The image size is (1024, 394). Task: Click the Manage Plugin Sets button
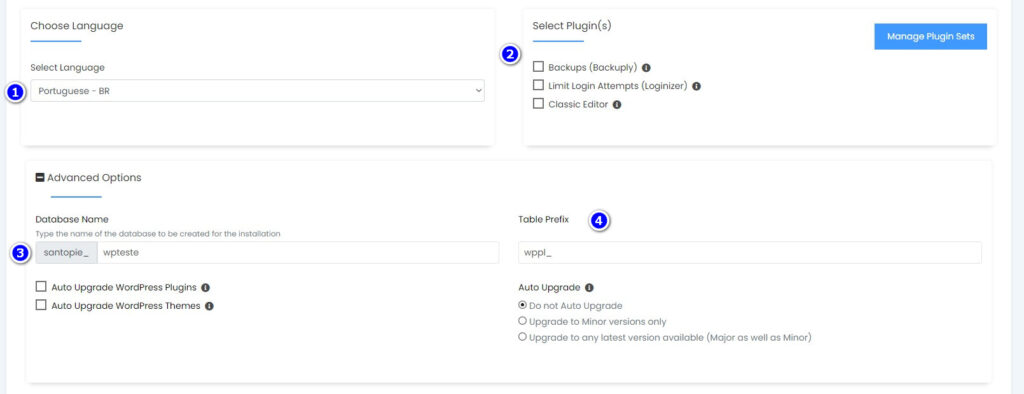pyautogui.click(x=930, y=37)
